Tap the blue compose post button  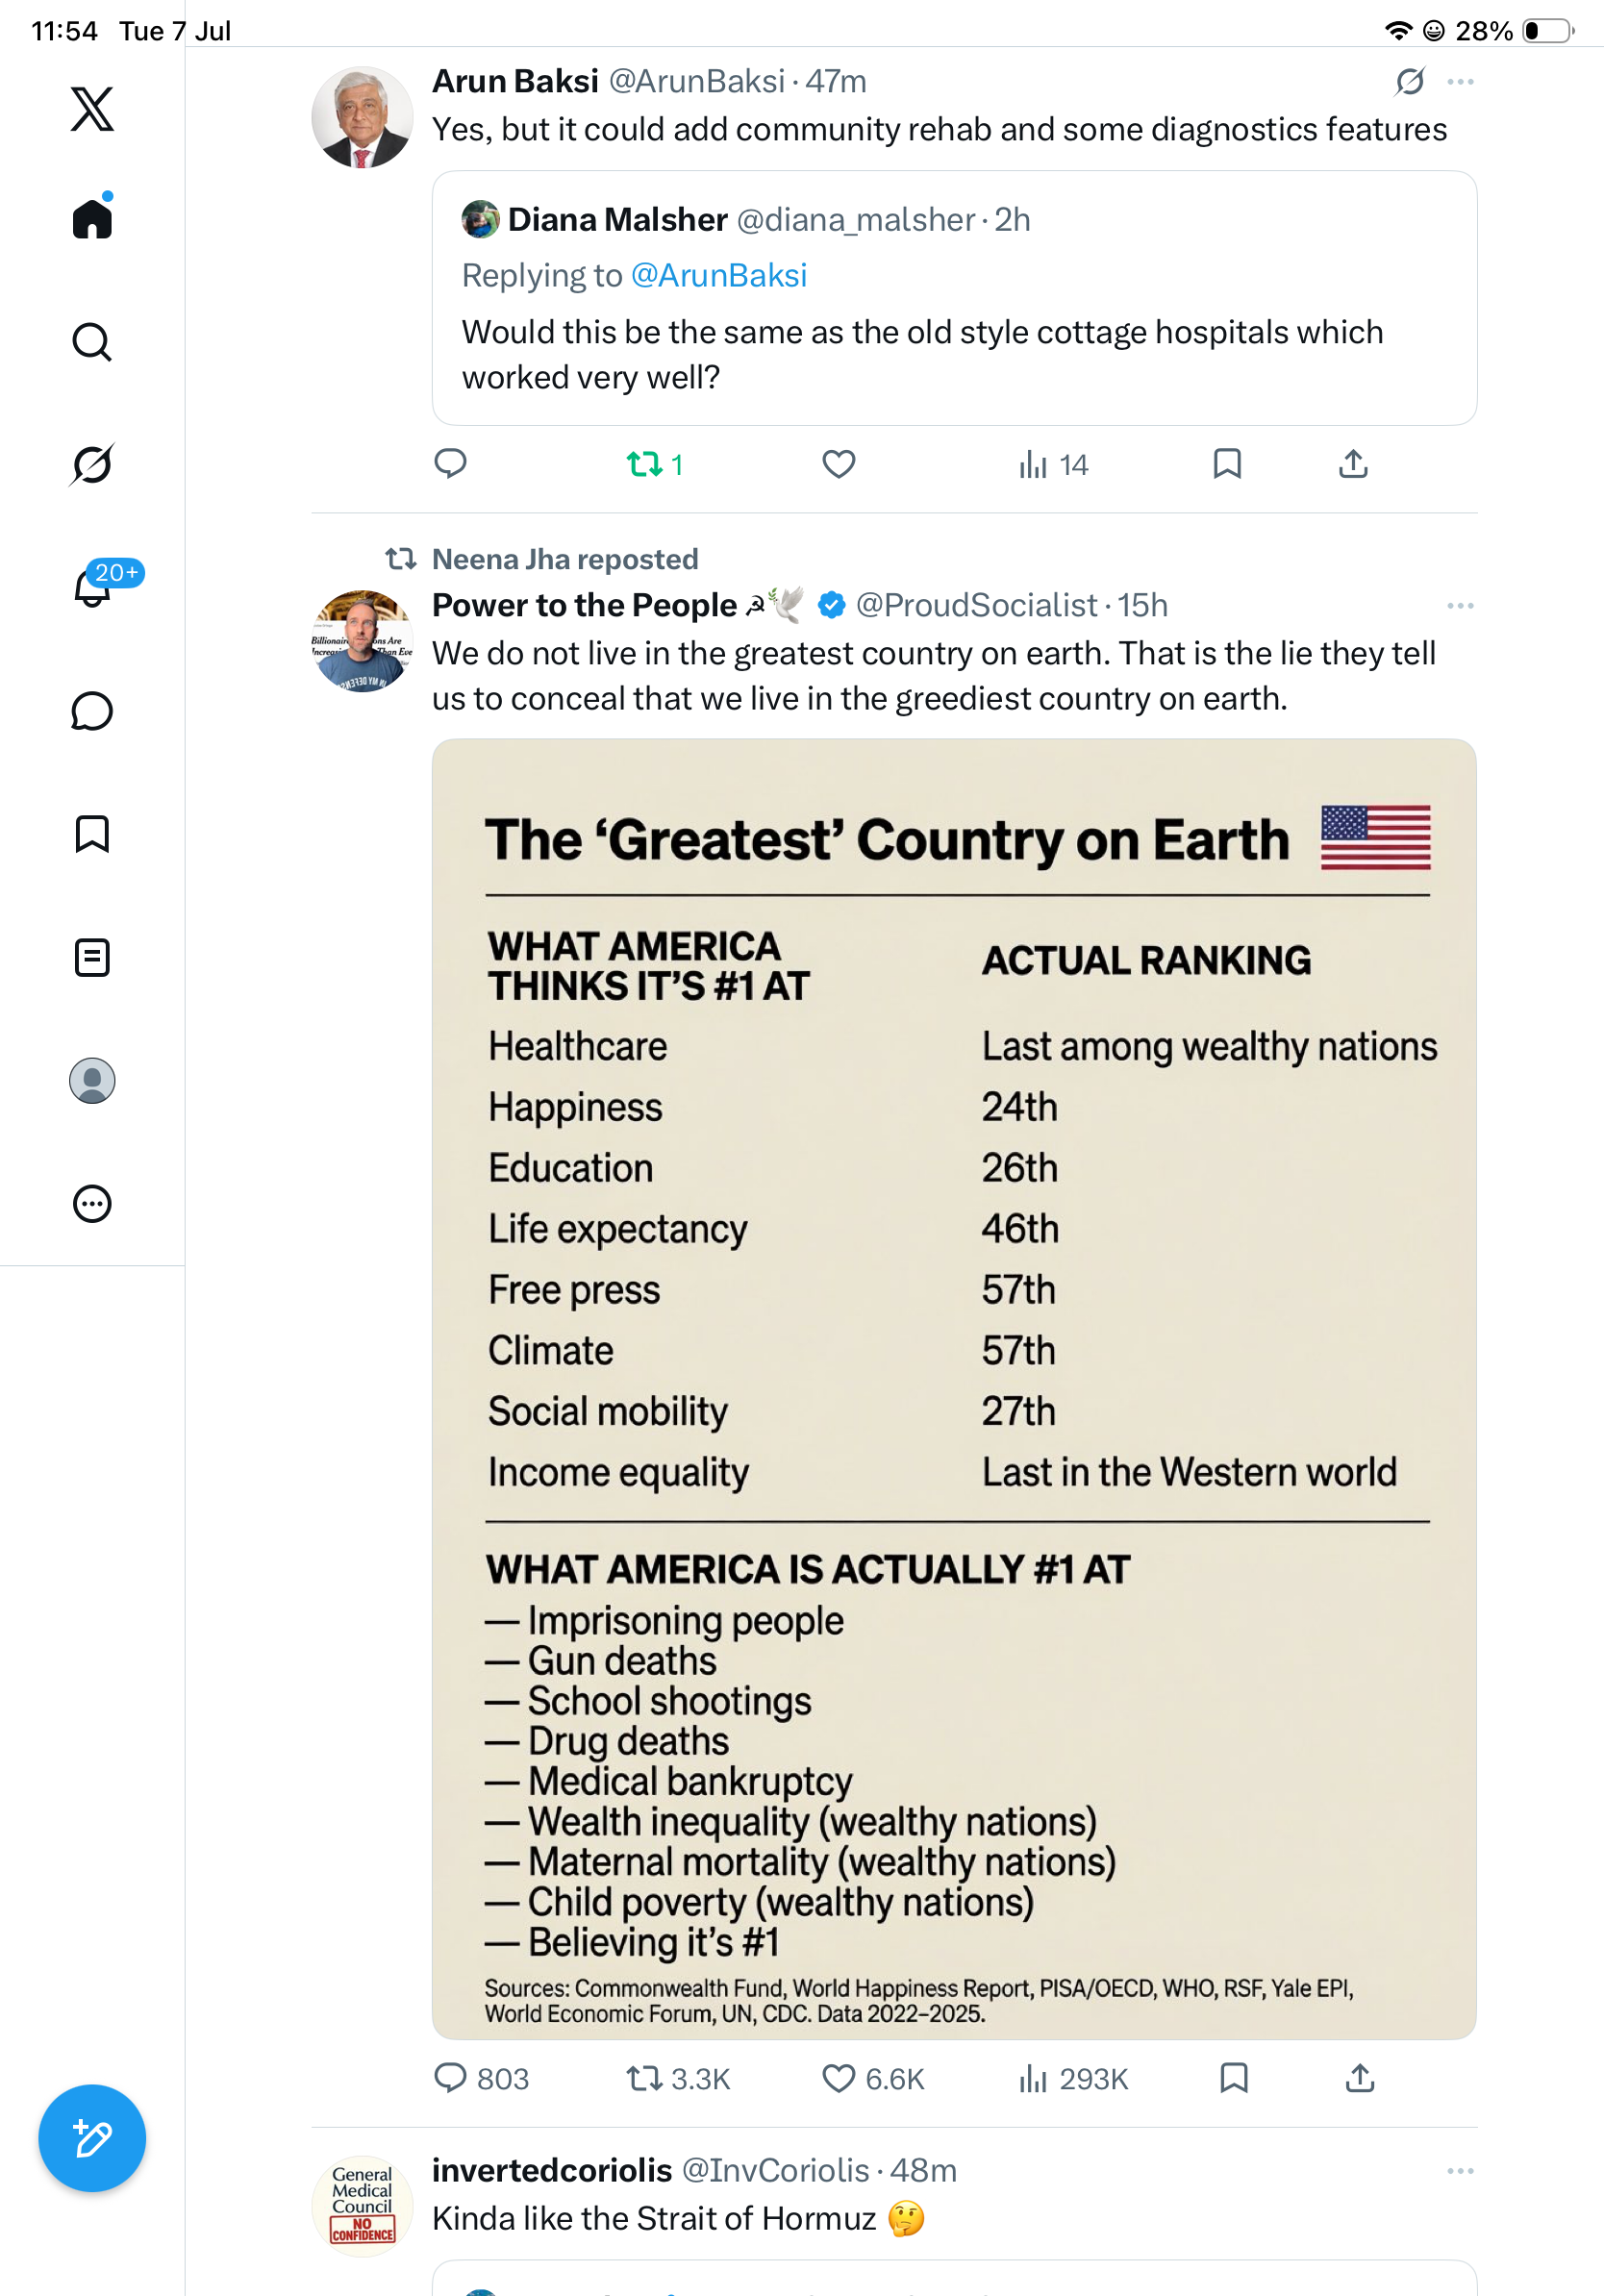tap(92, 2138)
